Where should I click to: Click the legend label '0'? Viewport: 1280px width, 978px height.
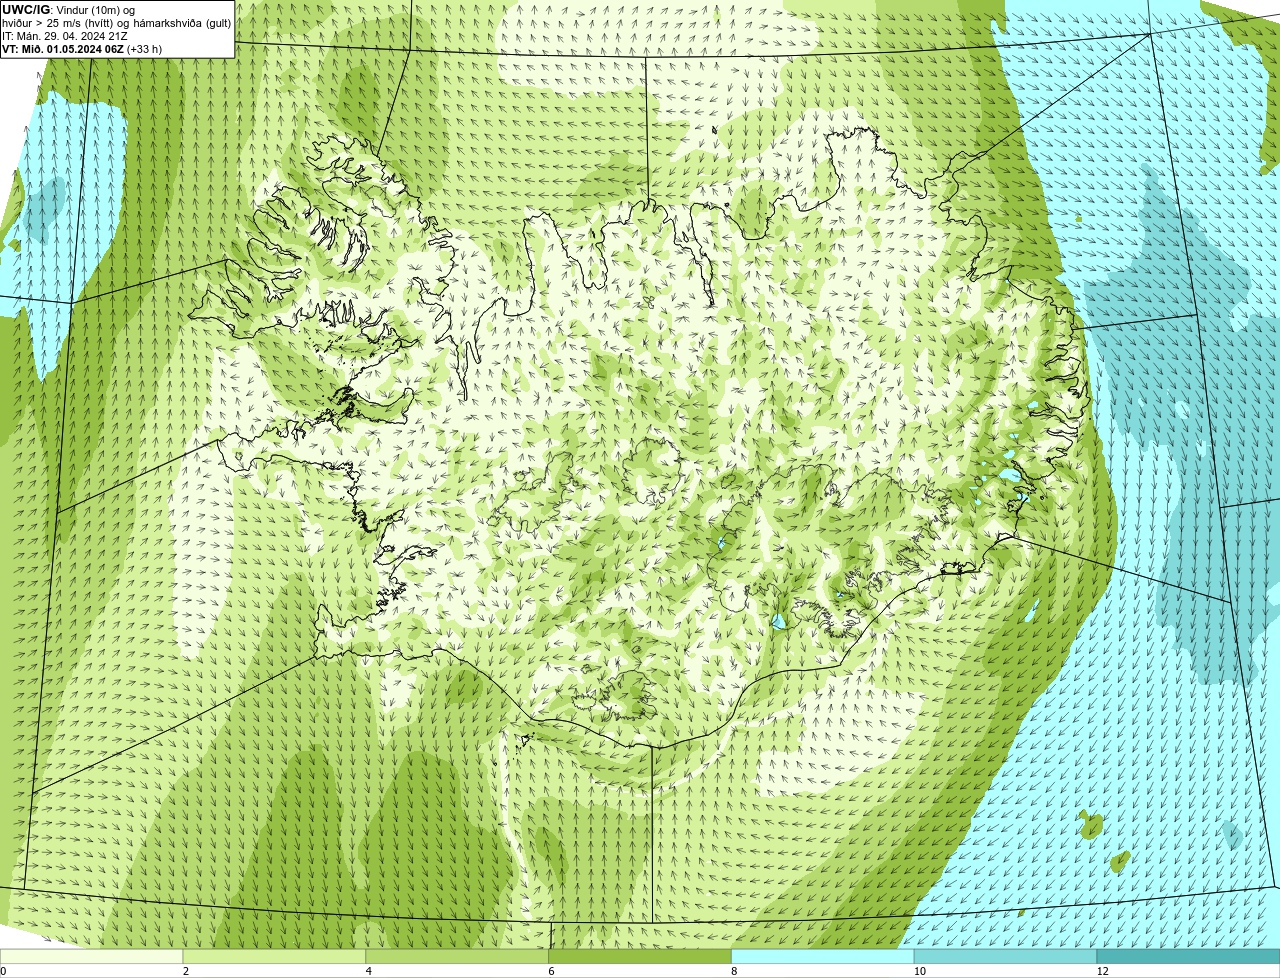coord(3,971)
